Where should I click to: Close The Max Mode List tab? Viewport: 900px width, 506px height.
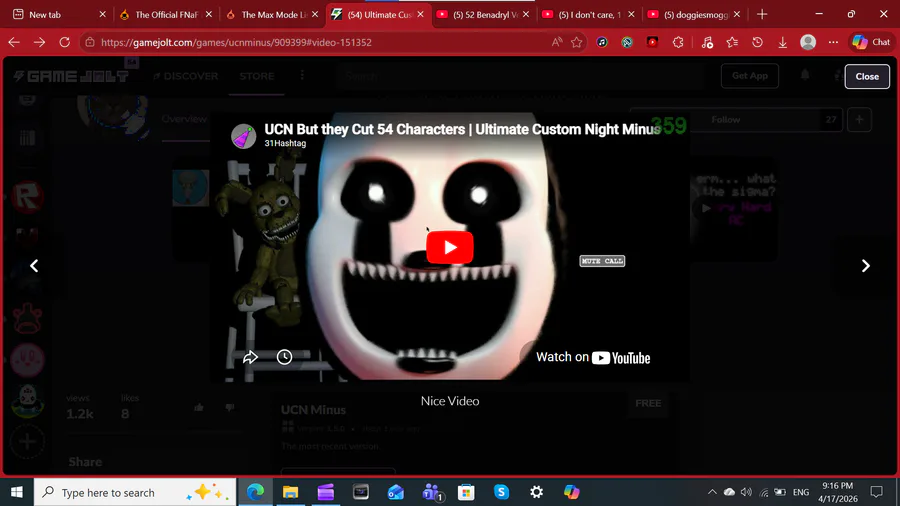[x=315, y=14]
